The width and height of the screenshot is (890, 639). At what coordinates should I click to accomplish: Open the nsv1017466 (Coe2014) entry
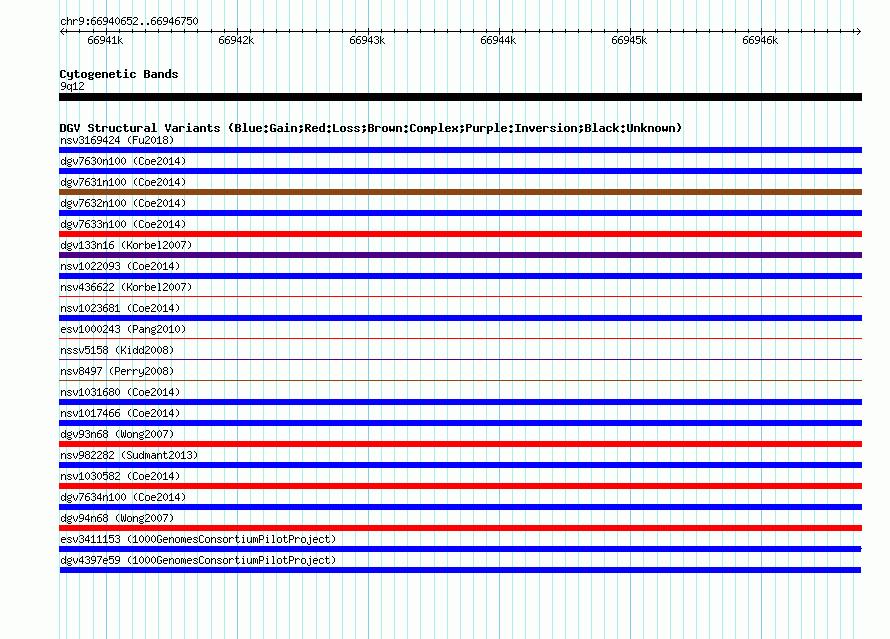coord(120,413)
